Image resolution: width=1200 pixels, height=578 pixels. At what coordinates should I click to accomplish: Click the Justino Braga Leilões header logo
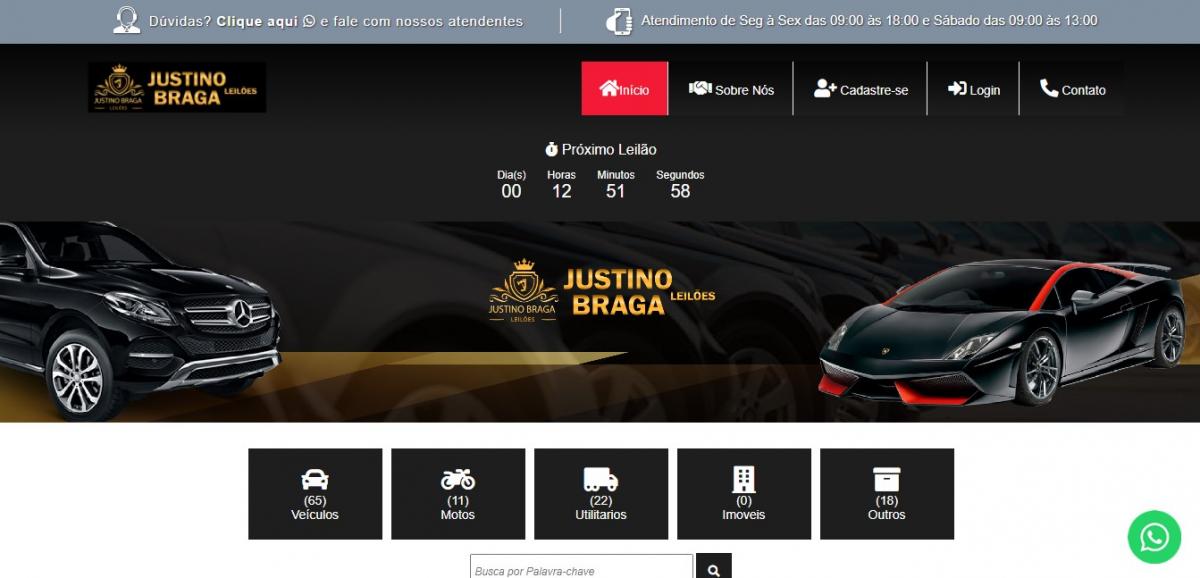[177, 87]
